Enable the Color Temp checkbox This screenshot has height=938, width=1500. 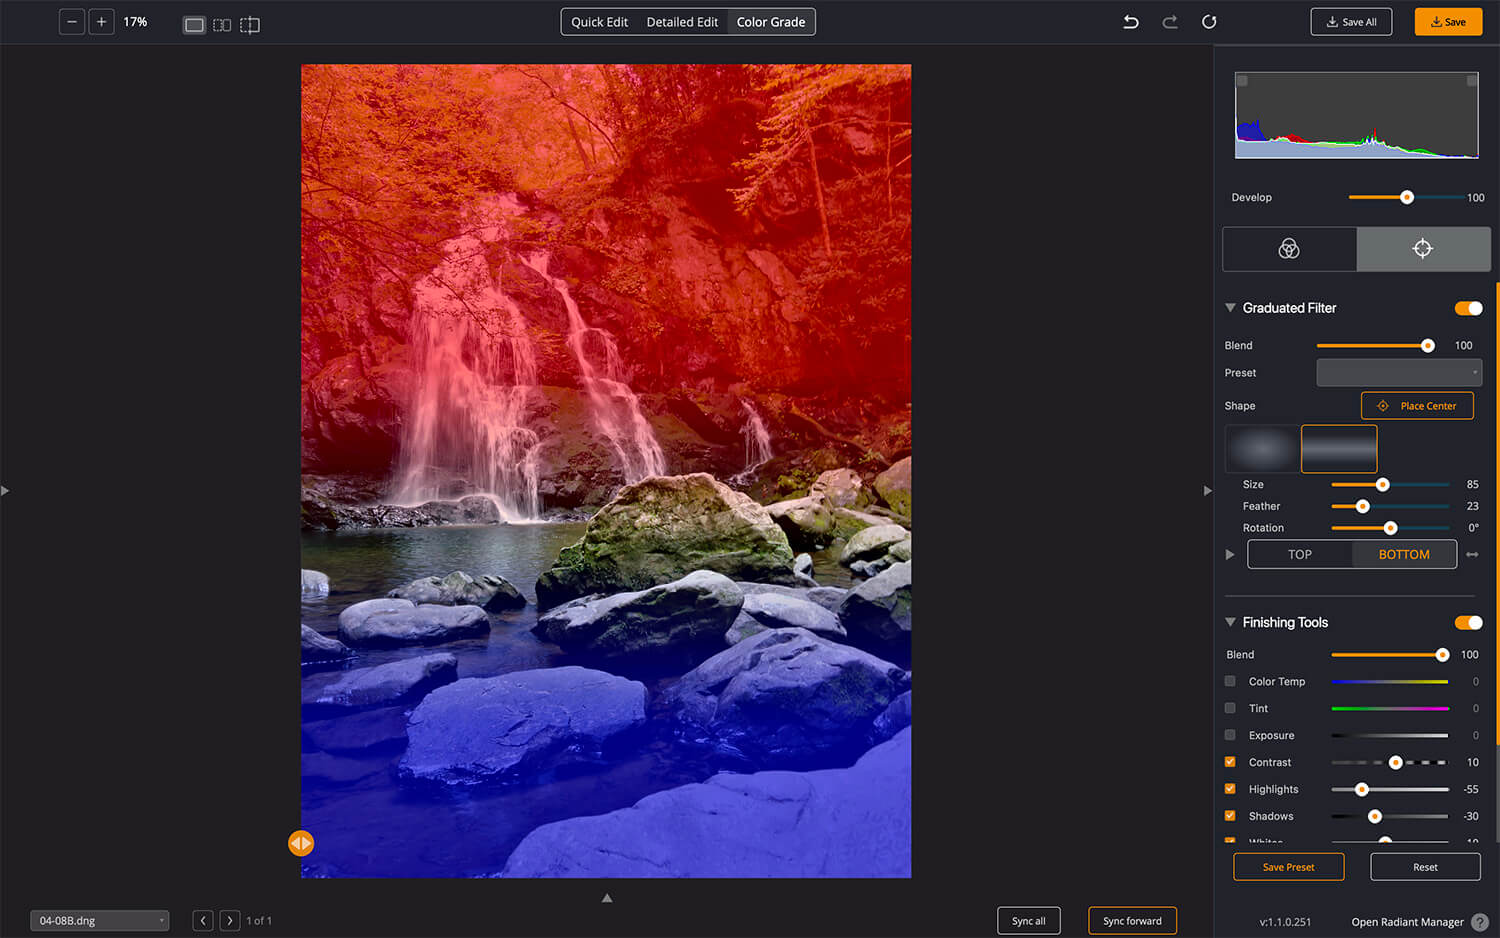[1230, 681]
